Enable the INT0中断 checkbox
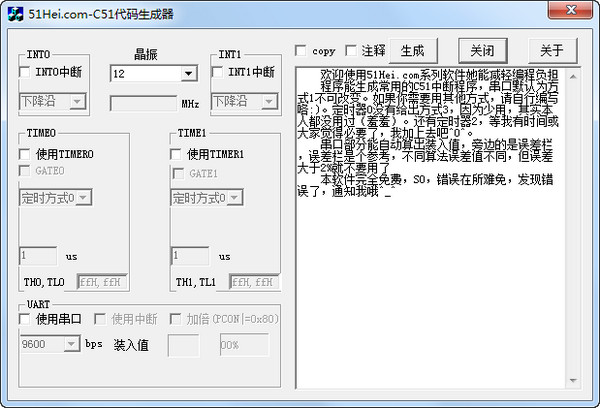This screenshot has width=600, height=408. click(x=25, y=72)
